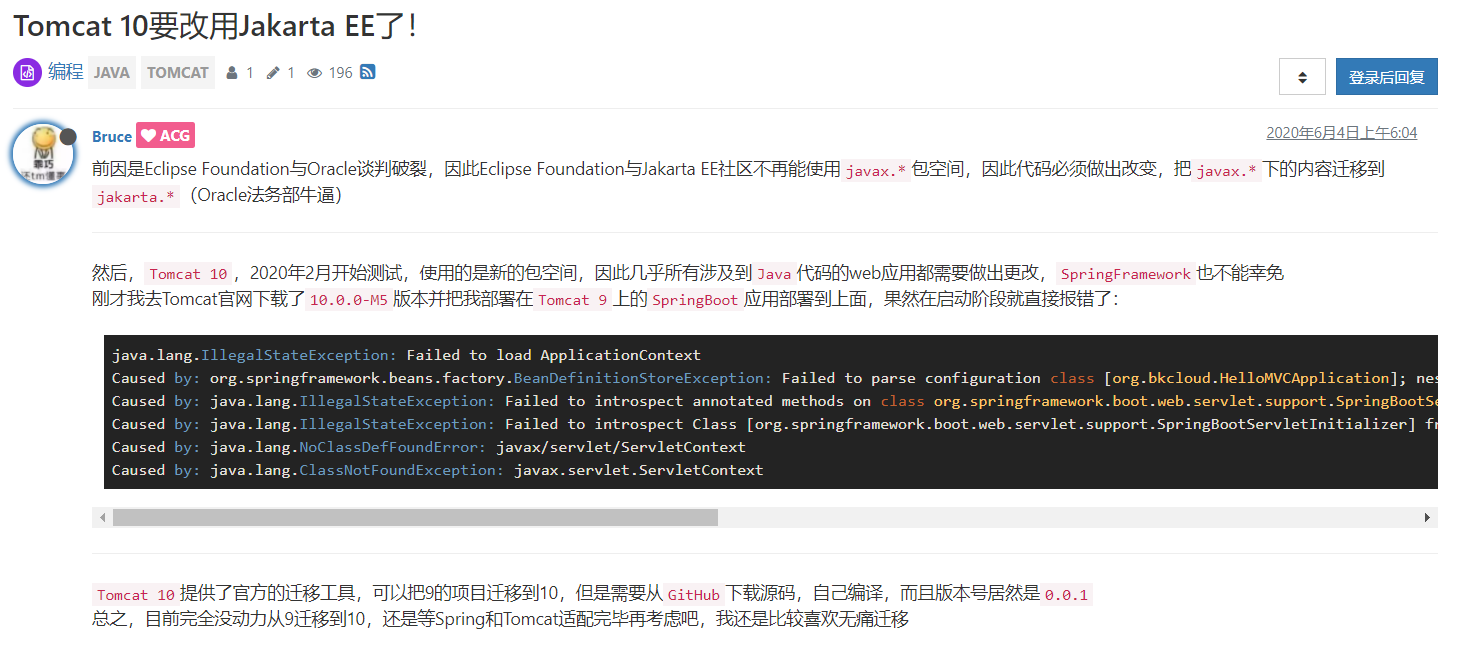1464x649 pixels.
Task: Click Tomcat 10 code before 2020年2月开始测试
Action: click(189, 274)
